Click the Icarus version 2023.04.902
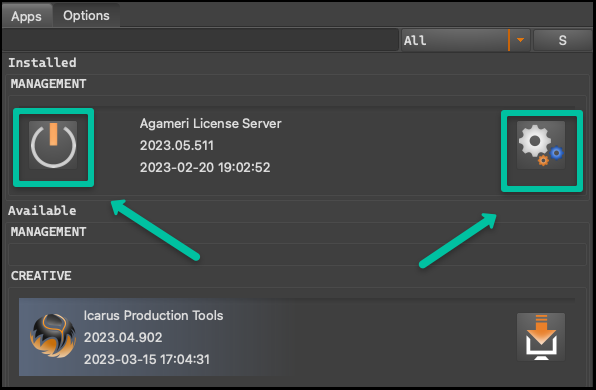Screen dimensions: 596x390 click(x=123, y=338)
